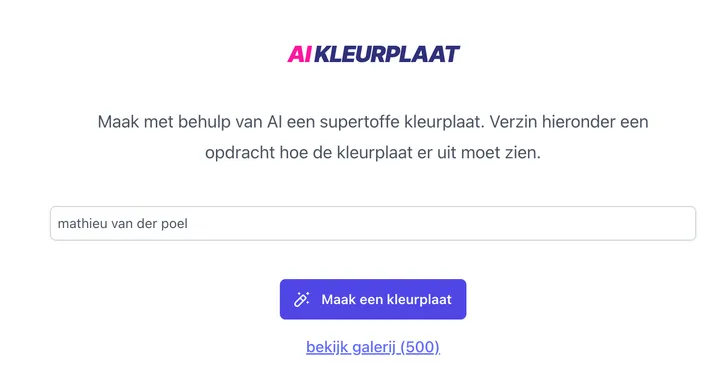Screen dimensions: 728x384
Task: Select the "Maak een kleurplaat" button label text
Action: pyautogui.click(x=386, y=299)
